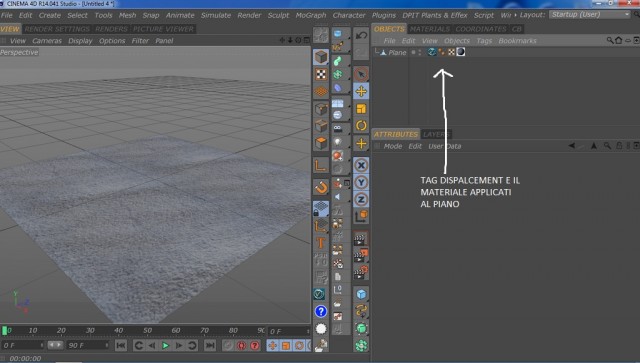Toggle the Y axis lock

click(x=361, y=183)
